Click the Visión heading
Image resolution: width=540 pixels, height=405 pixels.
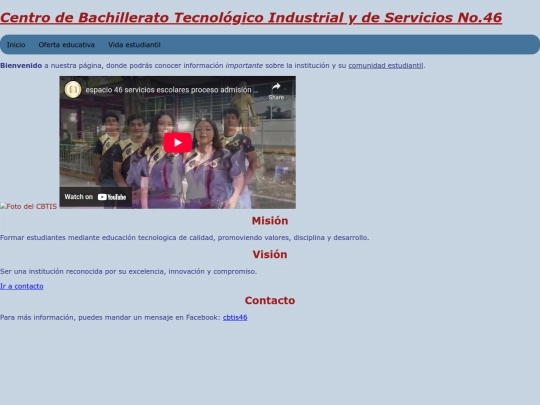(x=270, y=255)
